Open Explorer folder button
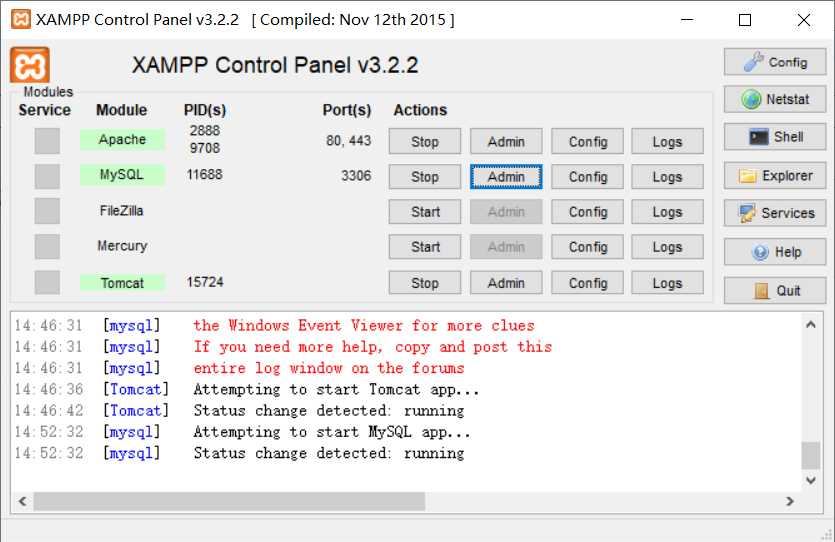This screenshot has width=835, height=542. (775, 176)
